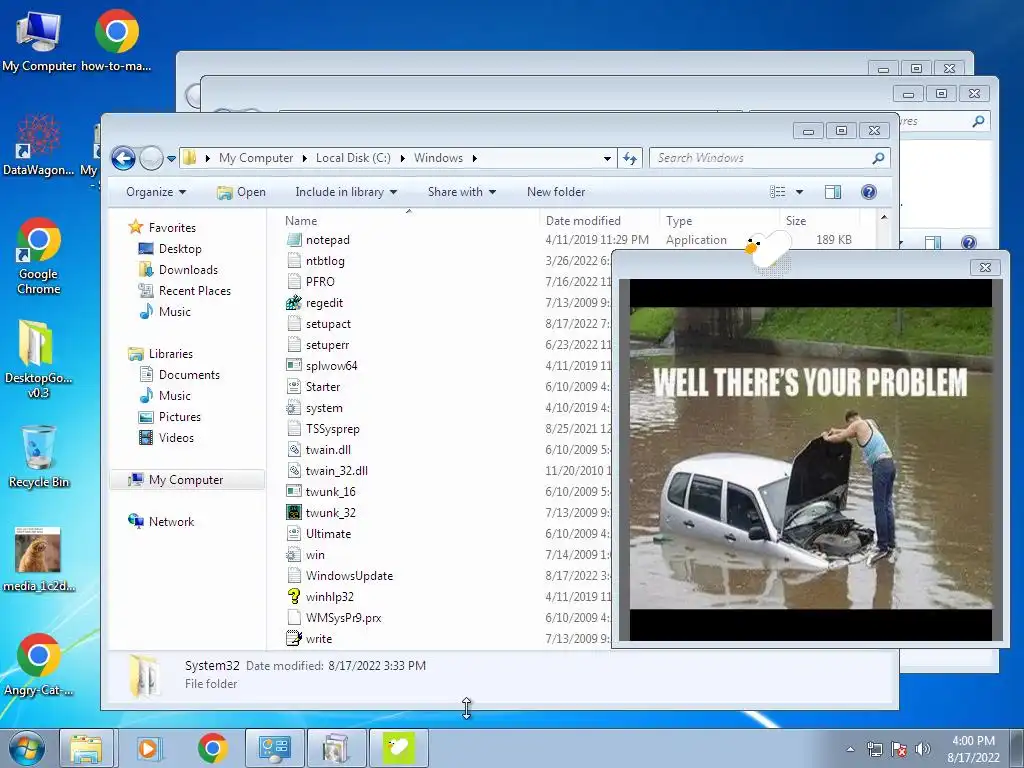The height and width of the screenshot is (768, 1024).
Task: Open the Share with menu
Action: 462,192
